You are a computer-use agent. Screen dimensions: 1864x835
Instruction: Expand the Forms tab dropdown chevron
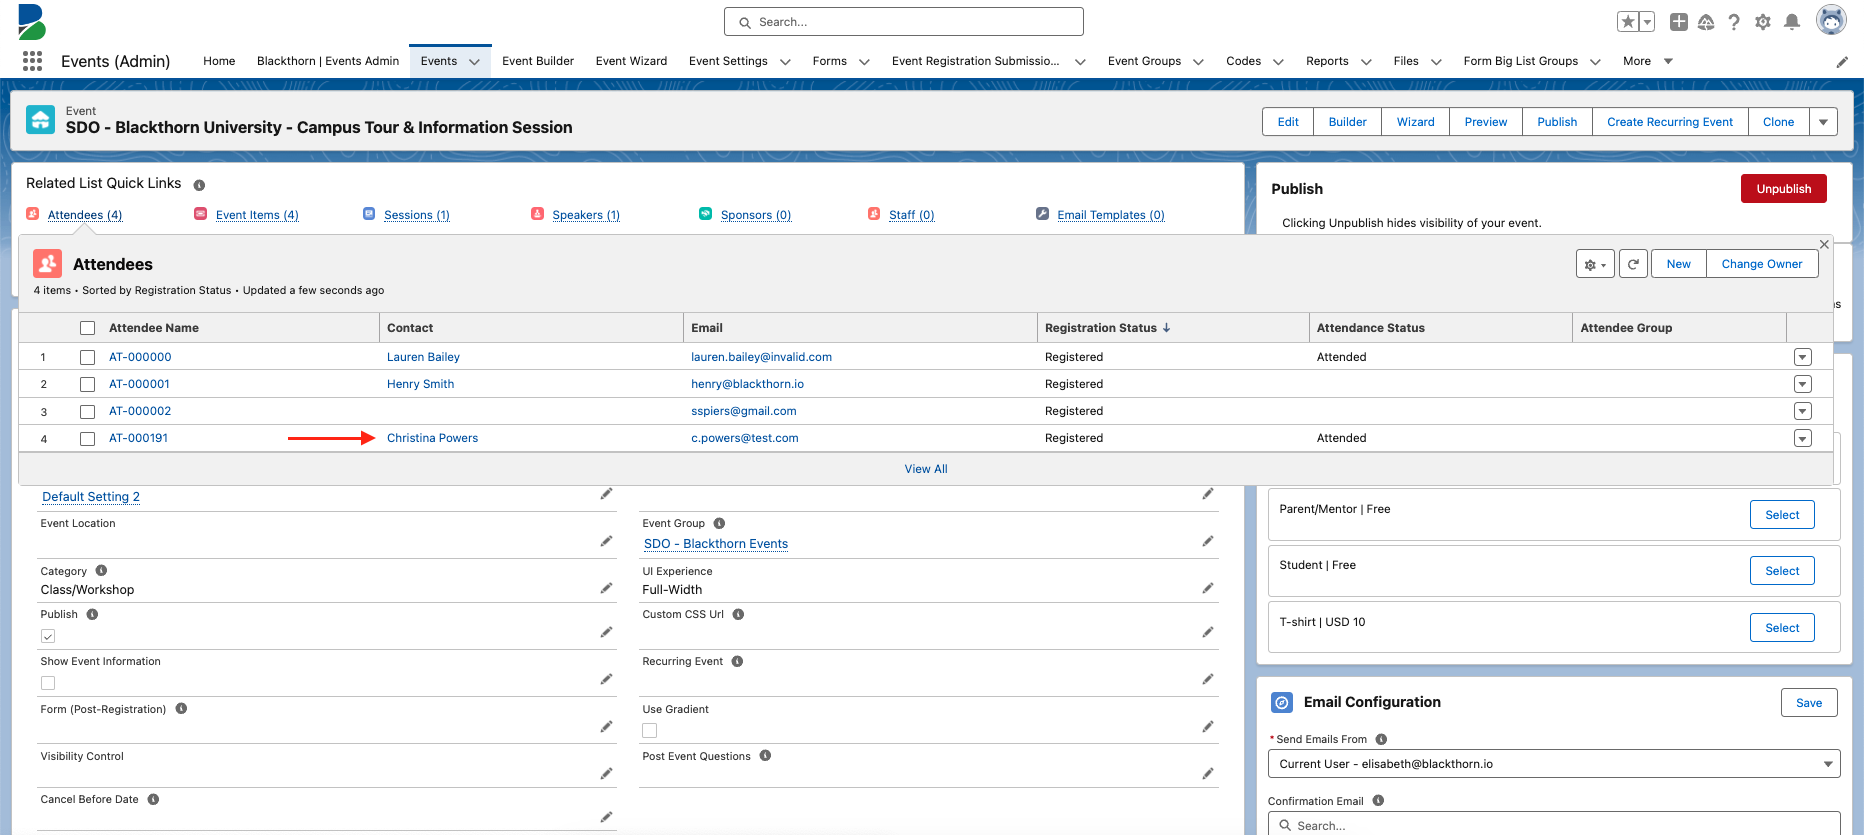(x=864, y=62)
